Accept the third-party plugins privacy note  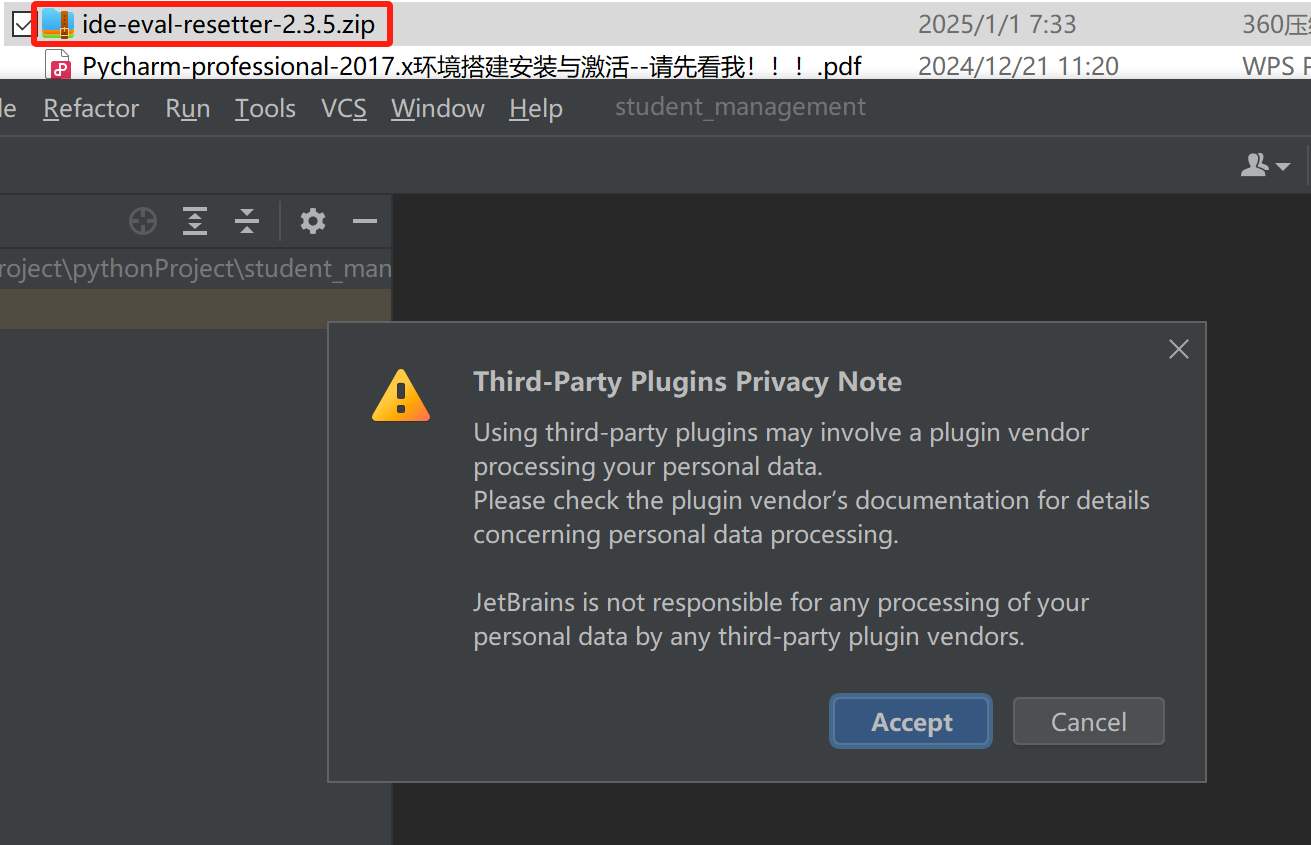(911, 722)
